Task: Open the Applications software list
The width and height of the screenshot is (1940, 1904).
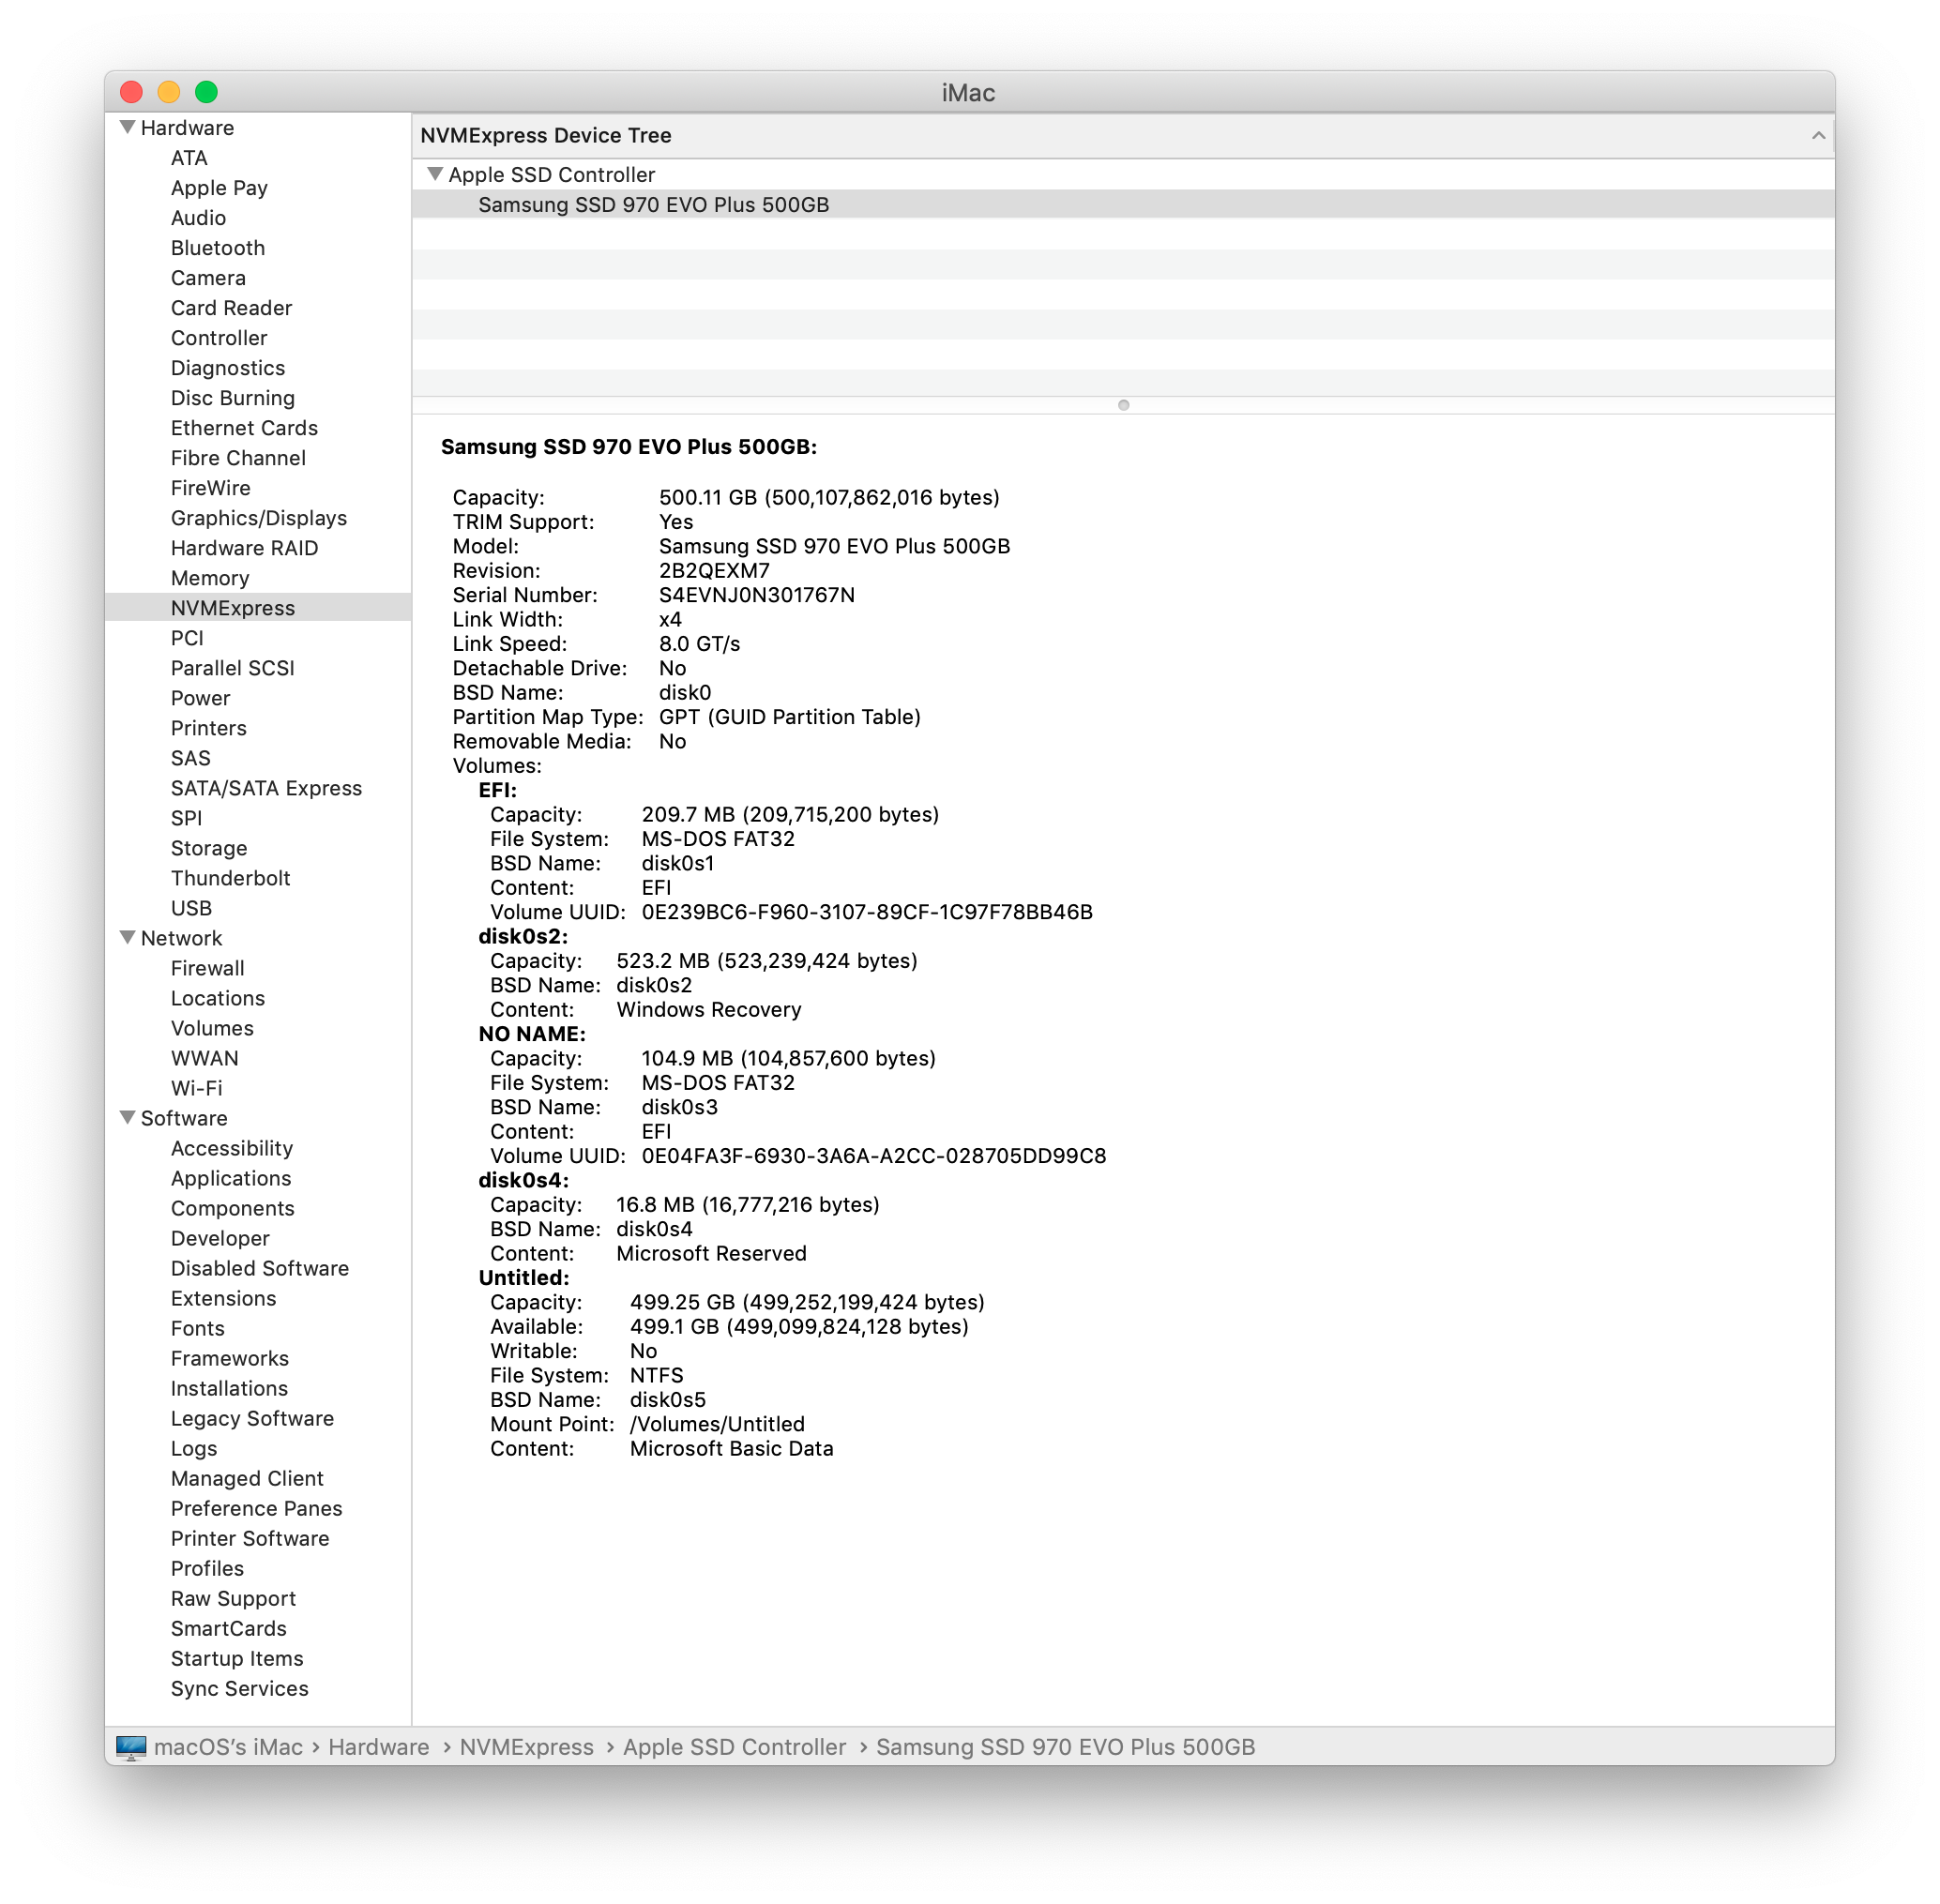Action: click(230, 1178)
